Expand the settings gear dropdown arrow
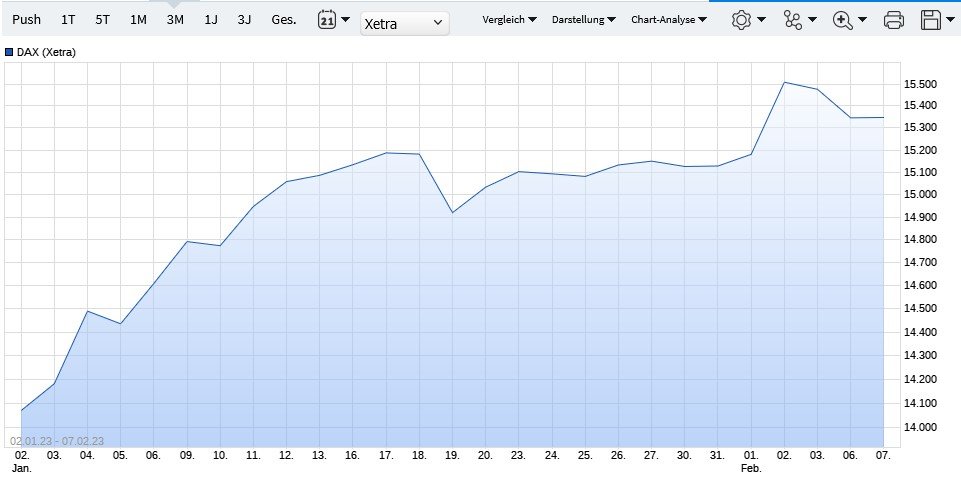The width and height of the screenshot is (961, 477). point(761,20)
